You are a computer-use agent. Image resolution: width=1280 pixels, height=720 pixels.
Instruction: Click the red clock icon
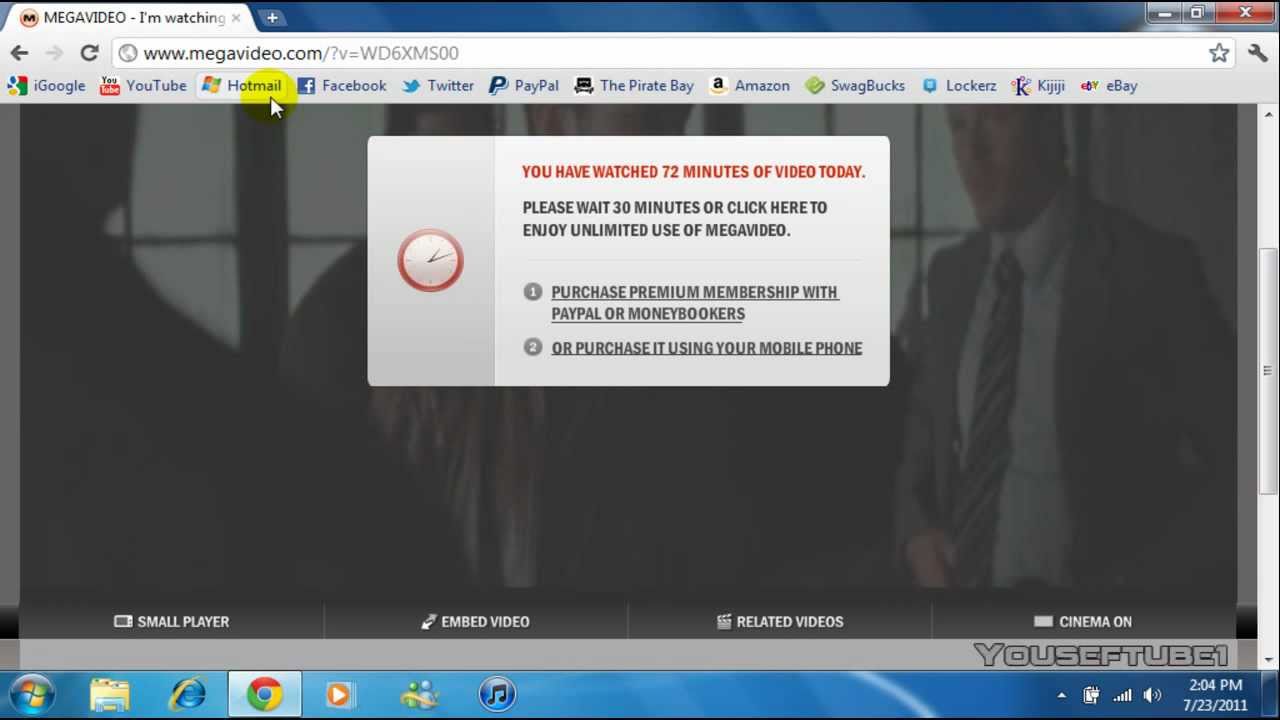point(430,261)
